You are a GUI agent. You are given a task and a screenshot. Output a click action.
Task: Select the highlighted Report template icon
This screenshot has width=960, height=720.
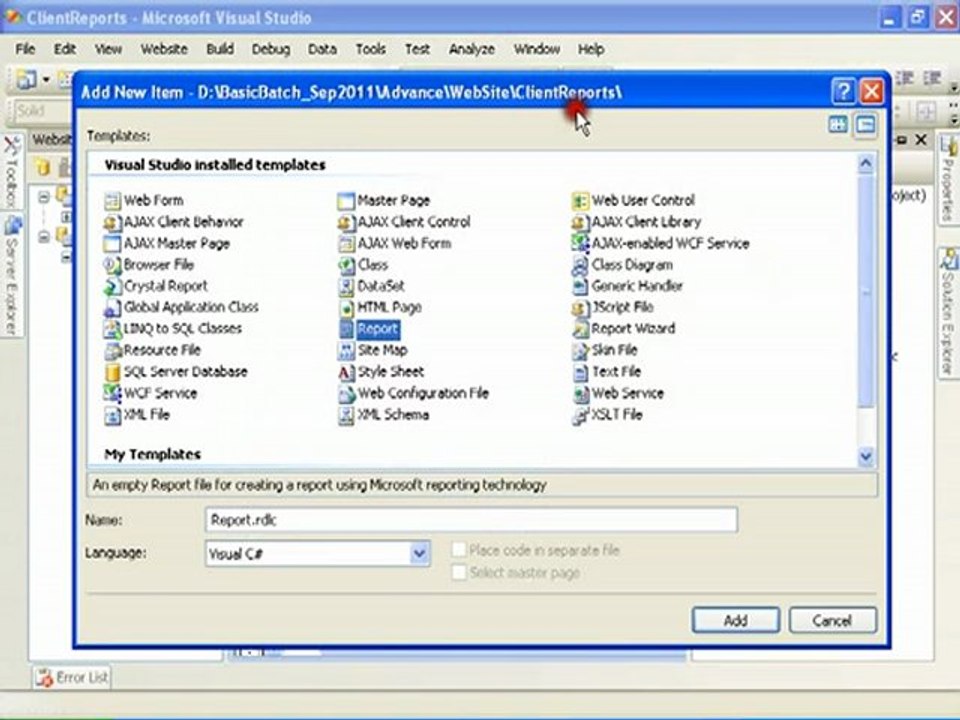[346, 329]
